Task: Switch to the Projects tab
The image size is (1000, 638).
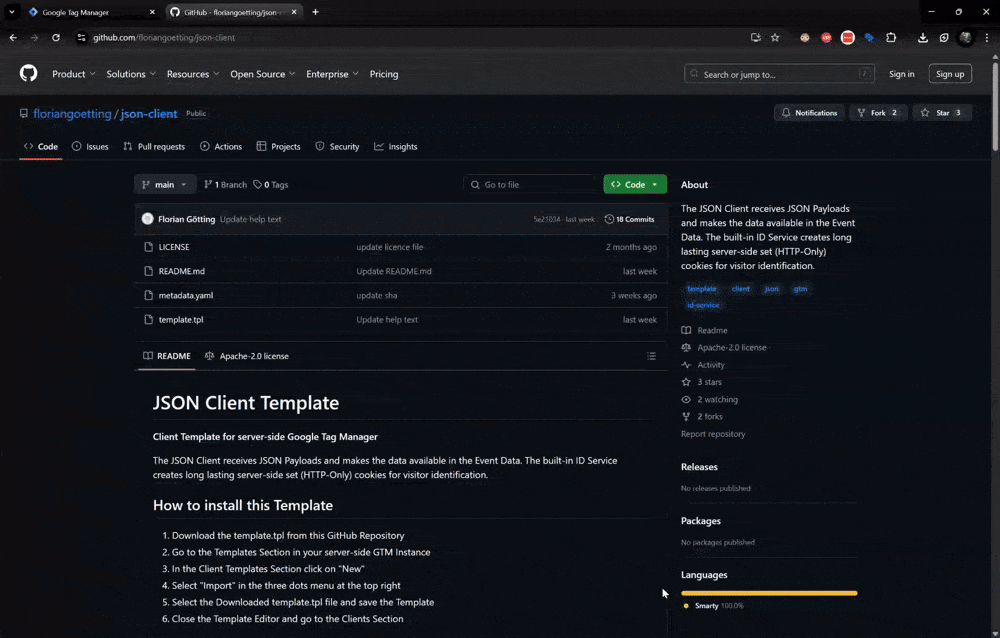Action: click(x=278, y=147)
